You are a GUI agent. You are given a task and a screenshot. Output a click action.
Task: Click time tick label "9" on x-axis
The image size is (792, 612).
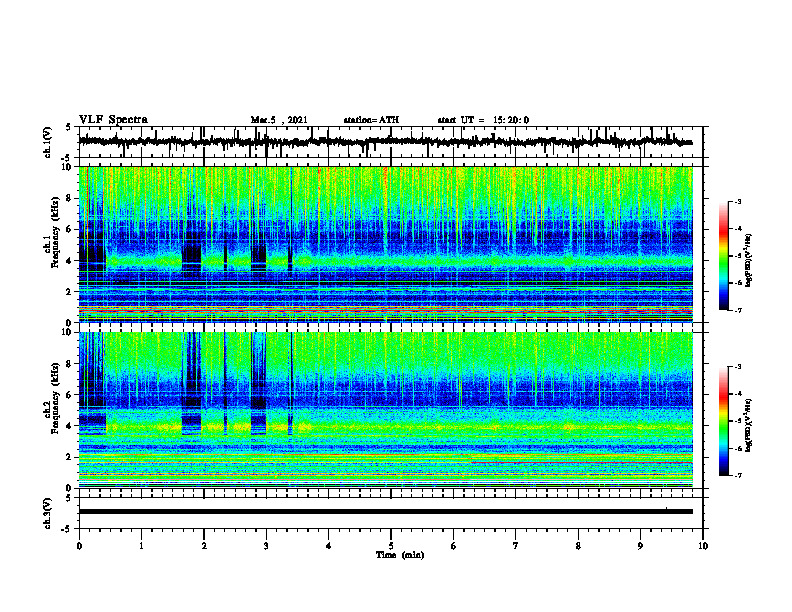pyautogui.click(x=640, y=546)
